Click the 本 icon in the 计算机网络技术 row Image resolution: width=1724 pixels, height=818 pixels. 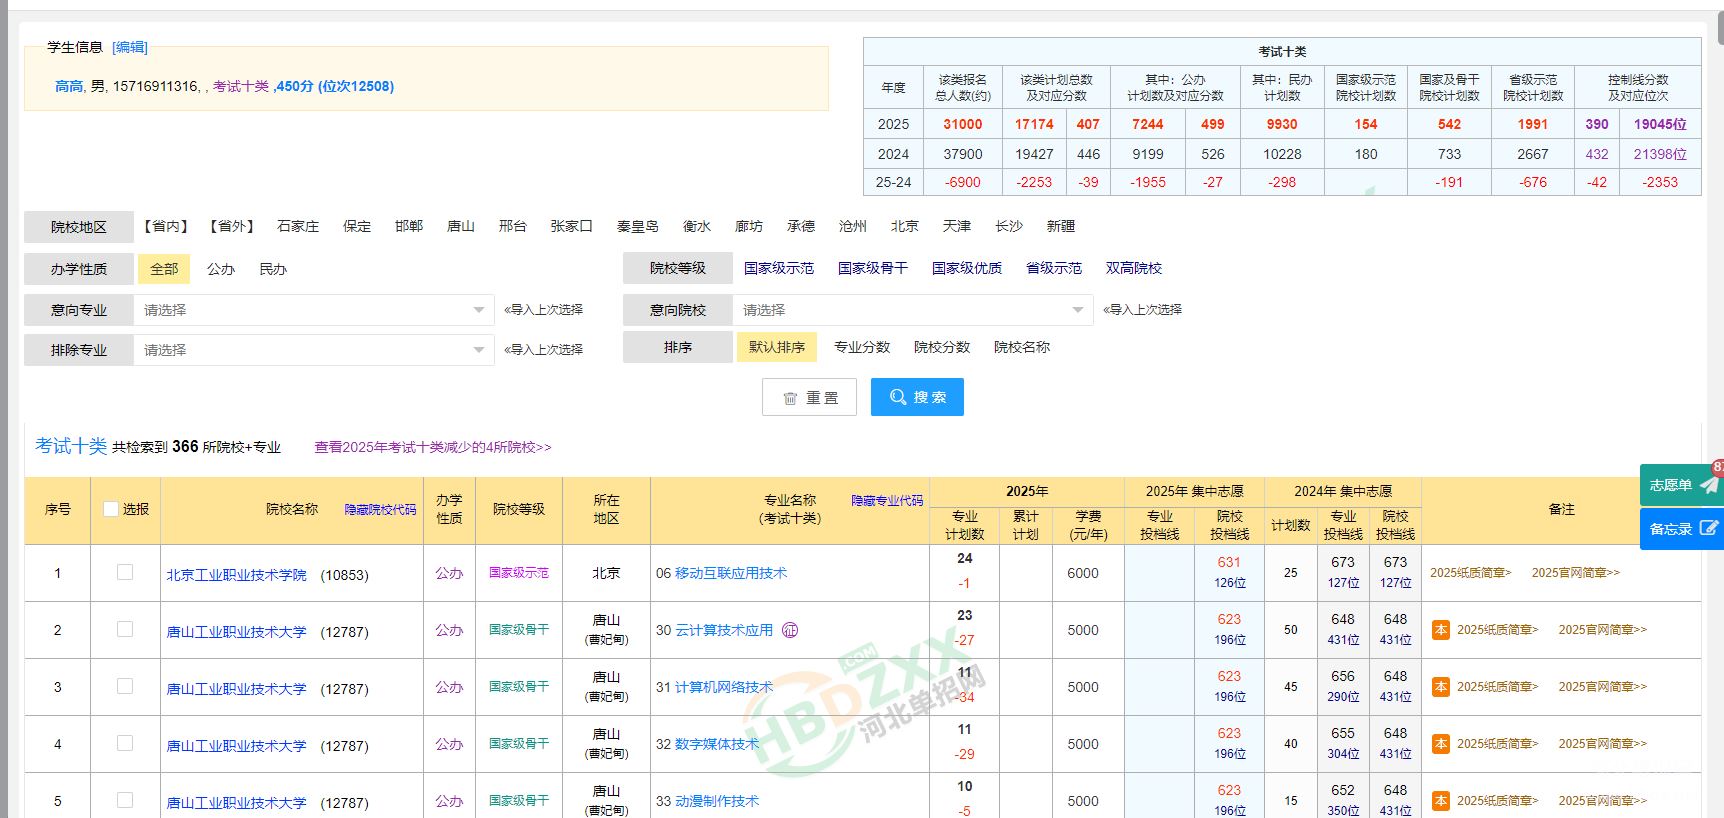(1441, 687)
